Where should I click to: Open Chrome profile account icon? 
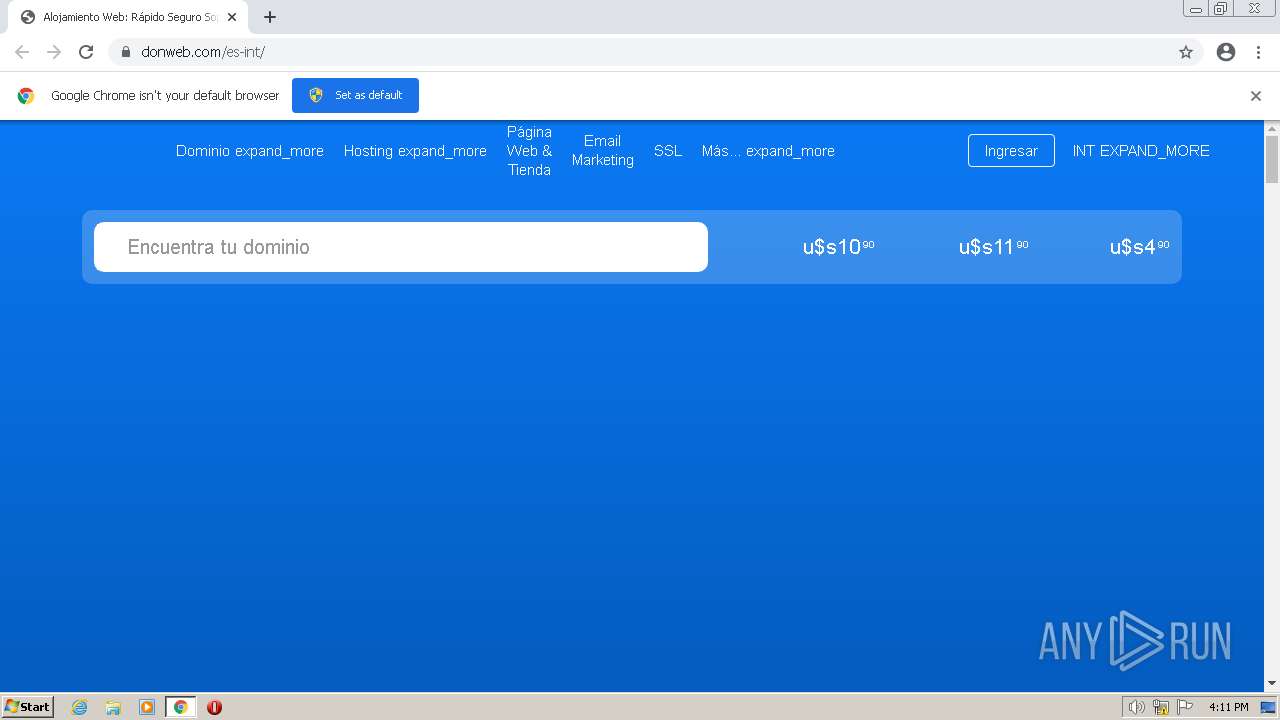pos(1226,52)
